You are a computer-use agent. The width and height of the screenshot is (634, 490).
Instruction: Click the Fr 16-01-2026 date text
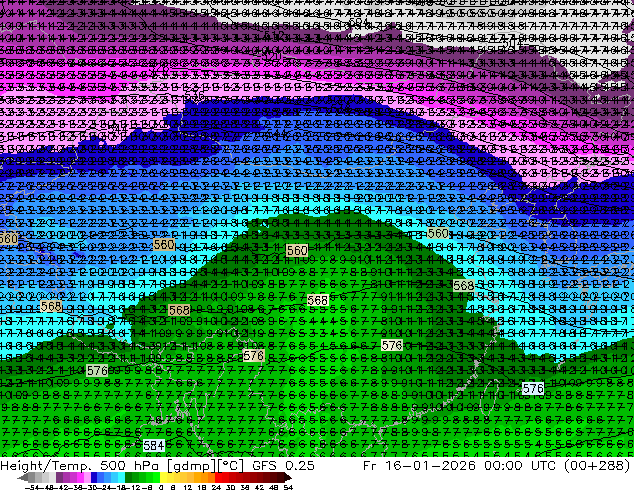[x=419, y=465]
